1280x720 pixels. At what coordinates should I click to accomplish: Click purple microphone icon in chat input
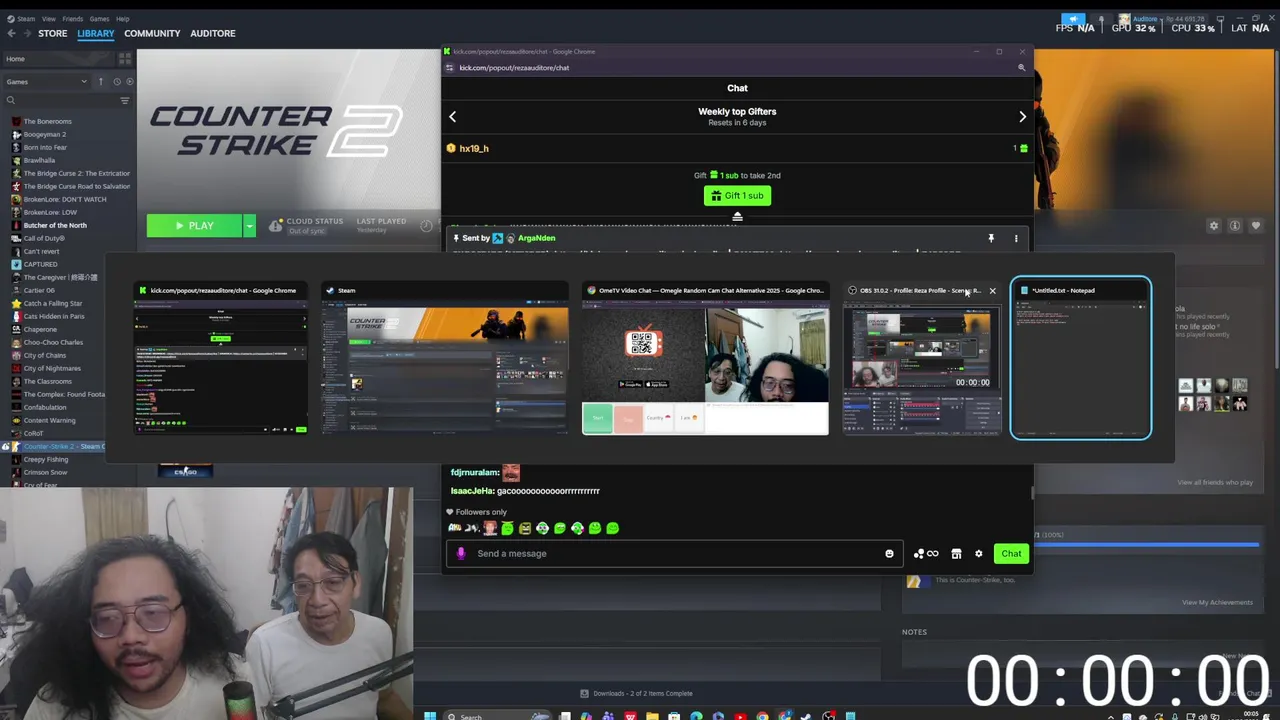click(x=460, y=553)
